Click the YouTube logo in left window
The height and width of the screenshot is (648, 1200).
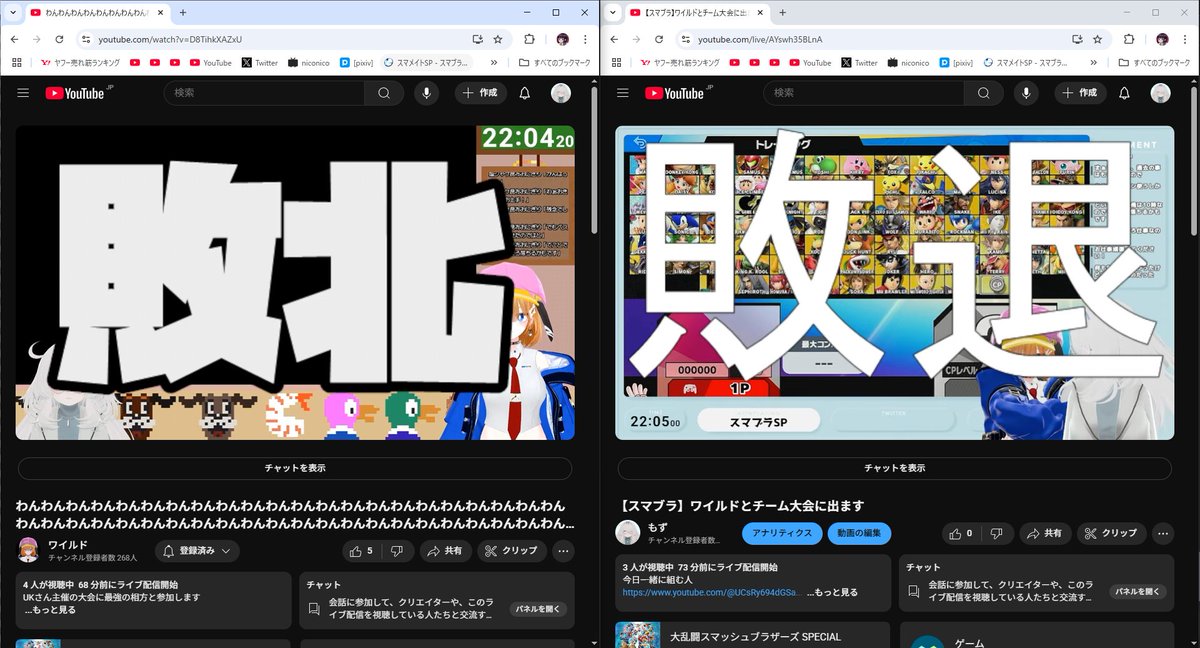(72, 93)
